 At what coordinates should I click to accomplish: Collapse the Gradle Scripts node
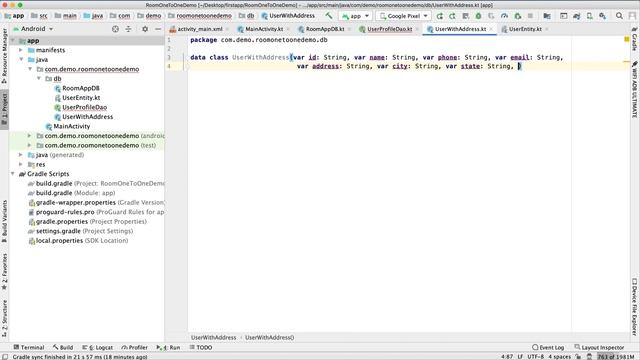pyautogui.click(x=13, y=174)
